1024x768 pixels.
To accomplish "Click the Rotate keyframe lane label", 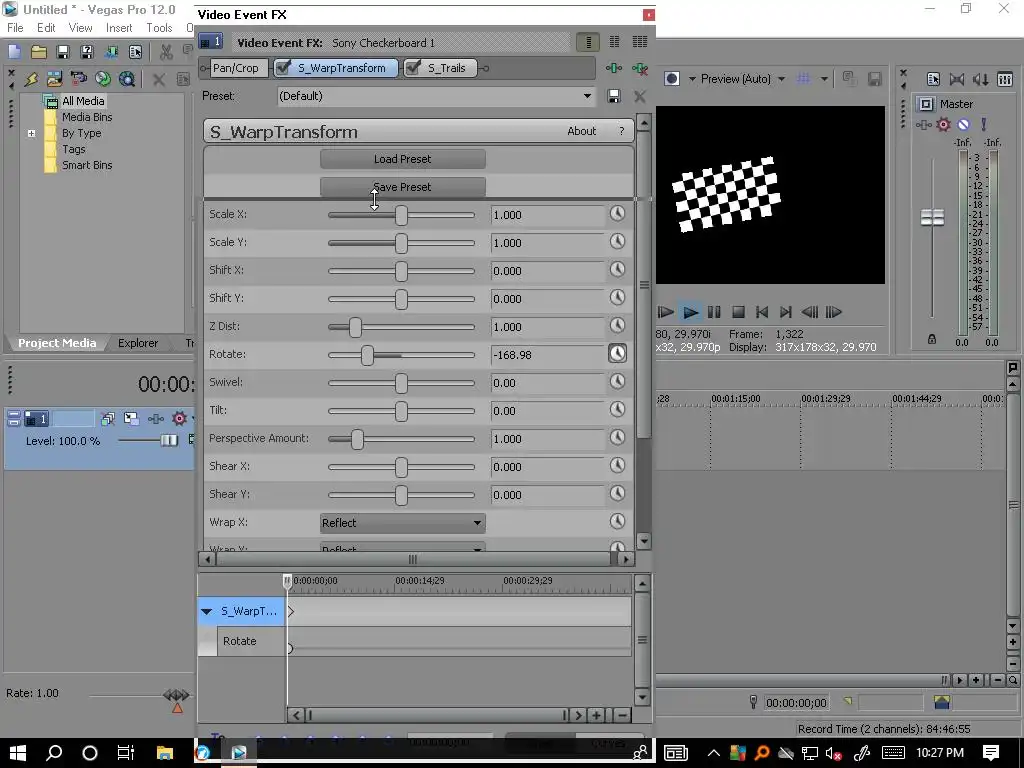I will click(x=239, y=641).
